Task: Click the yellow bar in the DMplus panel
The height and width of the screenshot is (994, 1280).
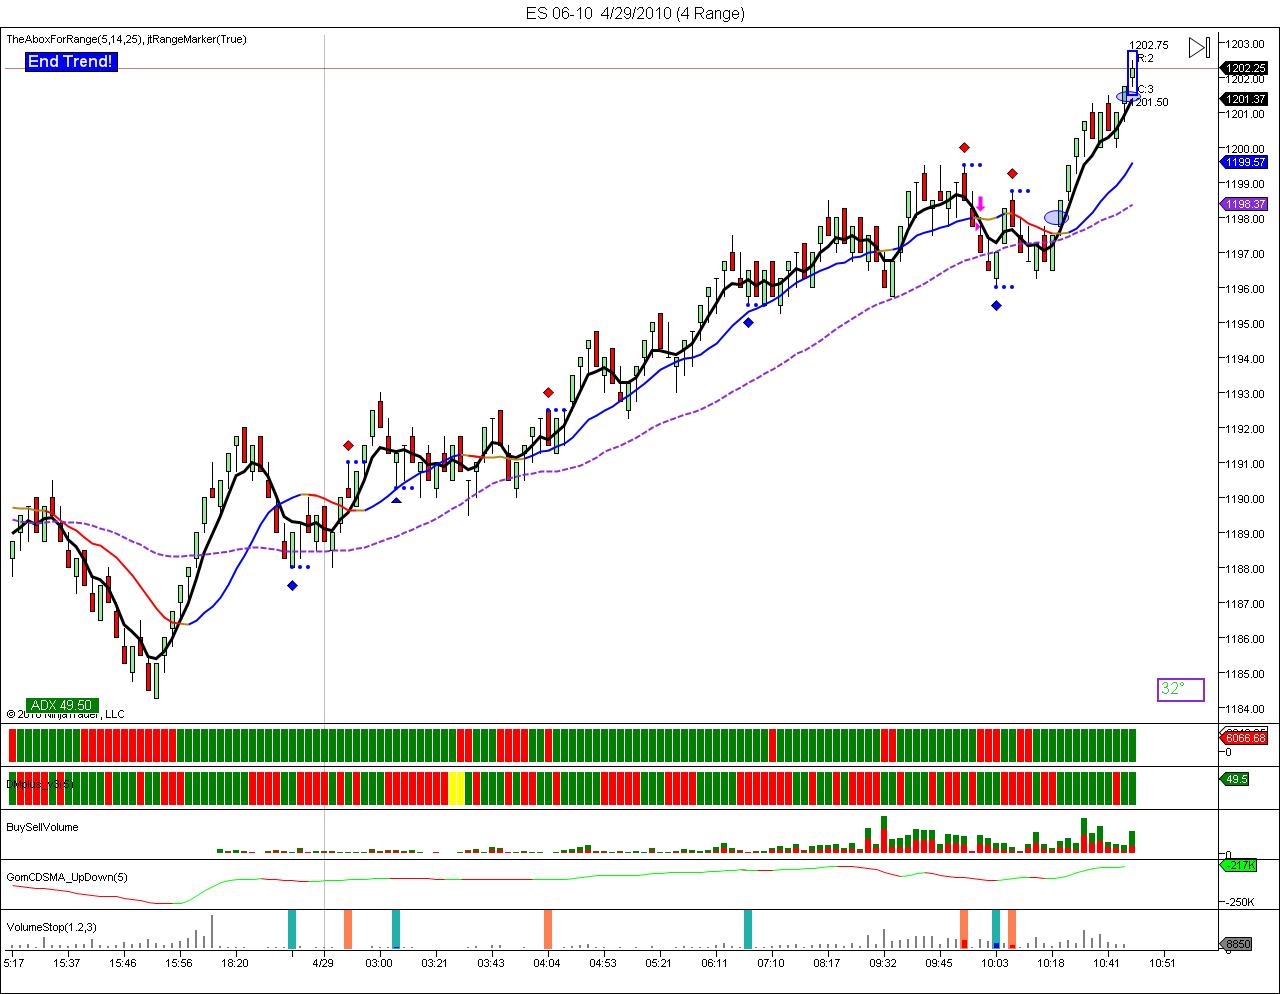Action: click(456, 788)
